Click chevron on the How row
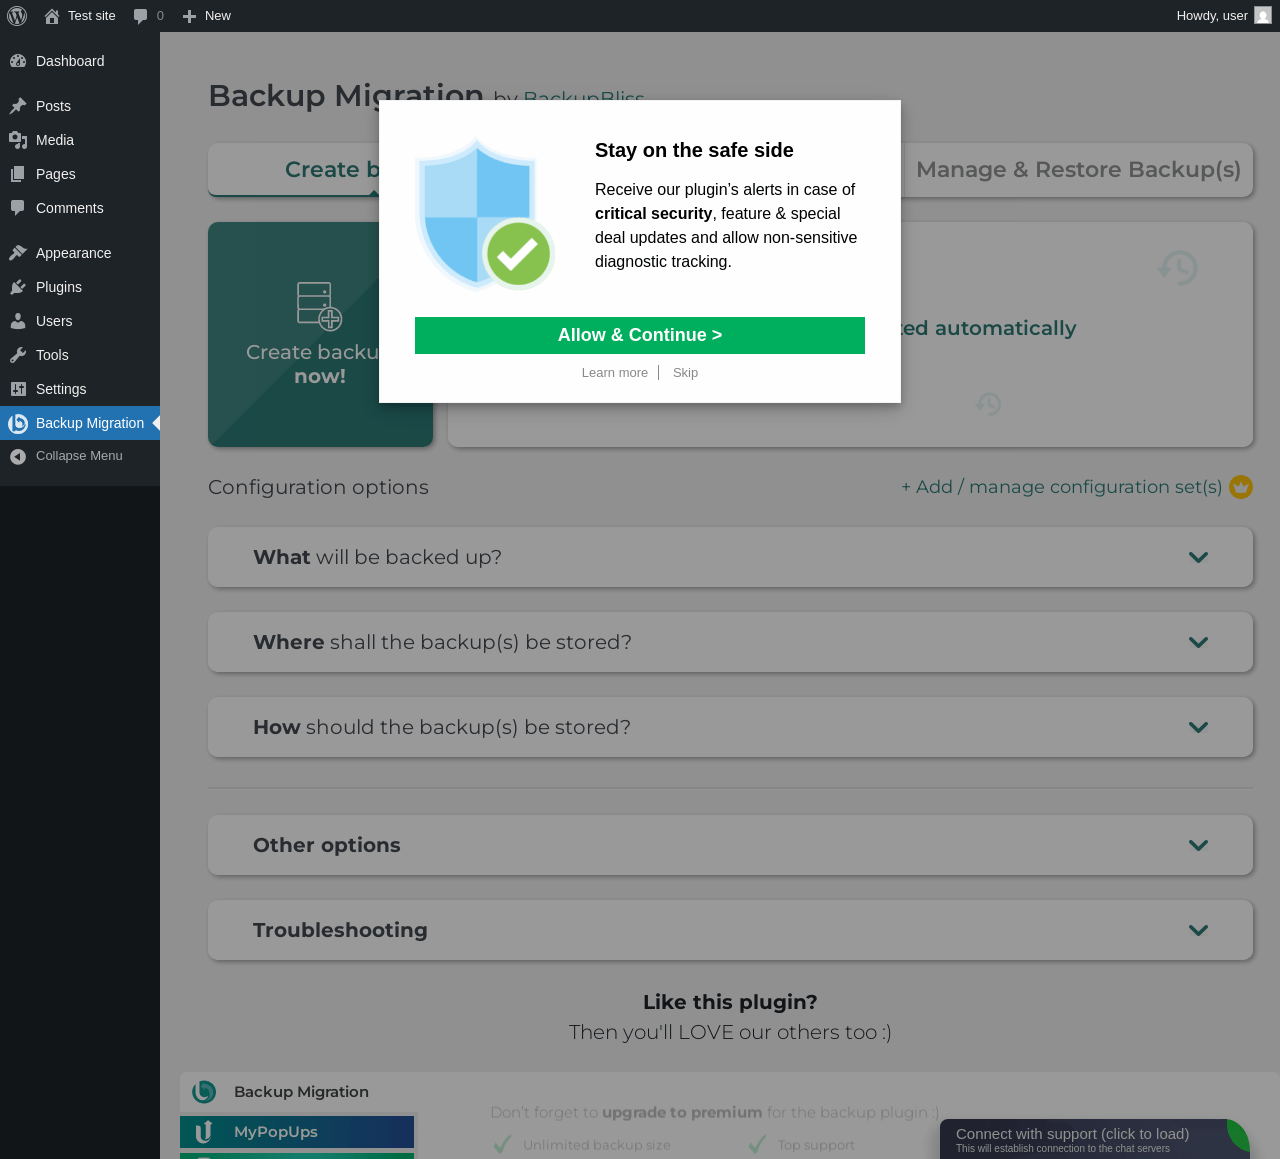1280x1159 pixels. click(1198, 727)
